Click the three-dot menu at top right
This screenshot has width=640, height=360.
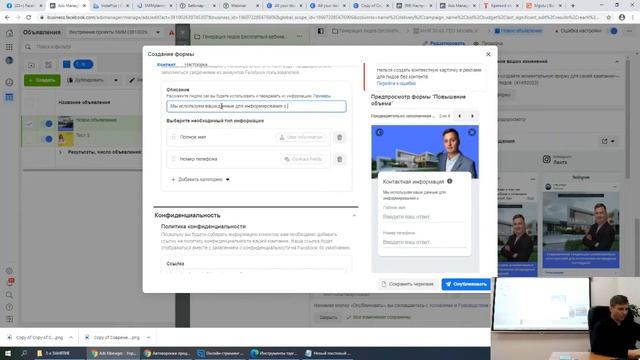click(629, 31)
